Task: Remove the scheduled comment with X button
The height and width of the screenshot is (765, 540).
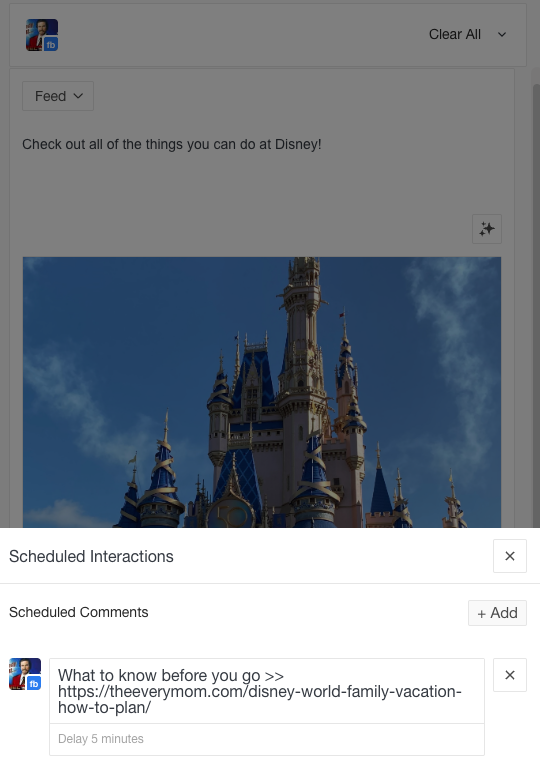Action: (510, 675)
